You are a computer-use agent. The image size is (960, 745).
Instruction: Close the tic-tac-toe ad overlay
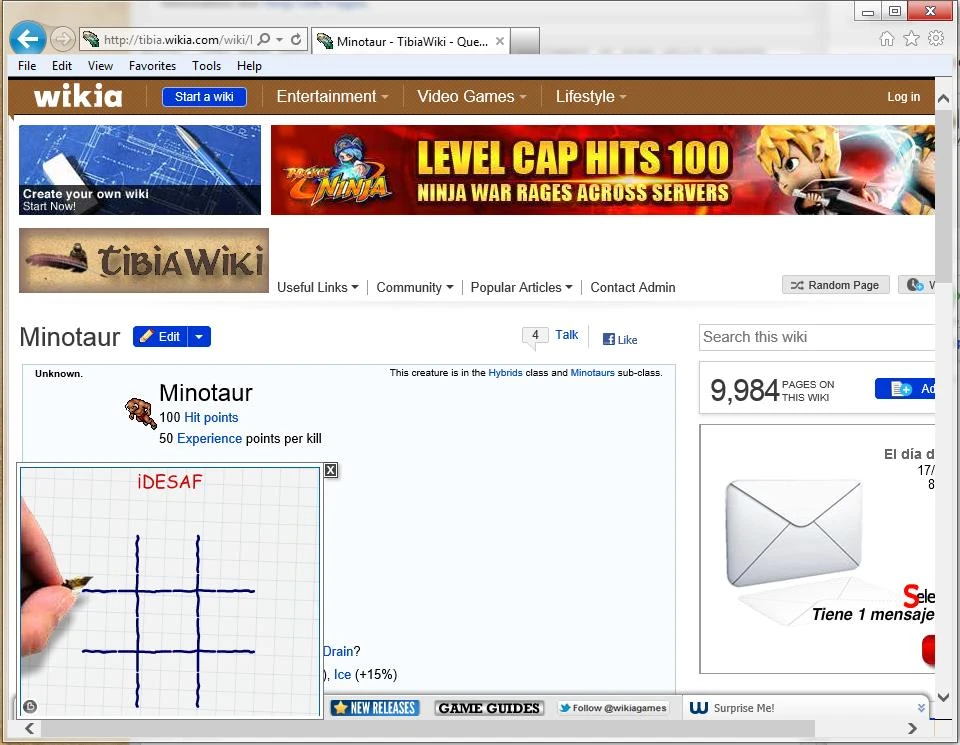pos(331,470)
